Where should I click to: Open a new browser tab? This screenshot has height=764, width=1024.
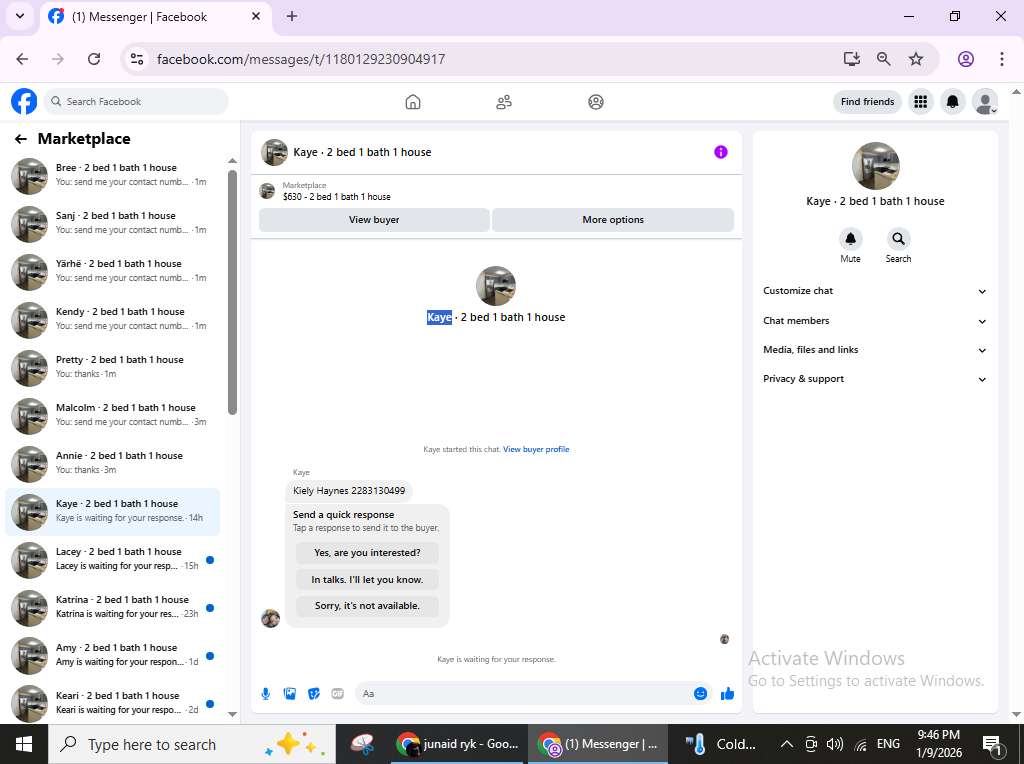(292, 16)
